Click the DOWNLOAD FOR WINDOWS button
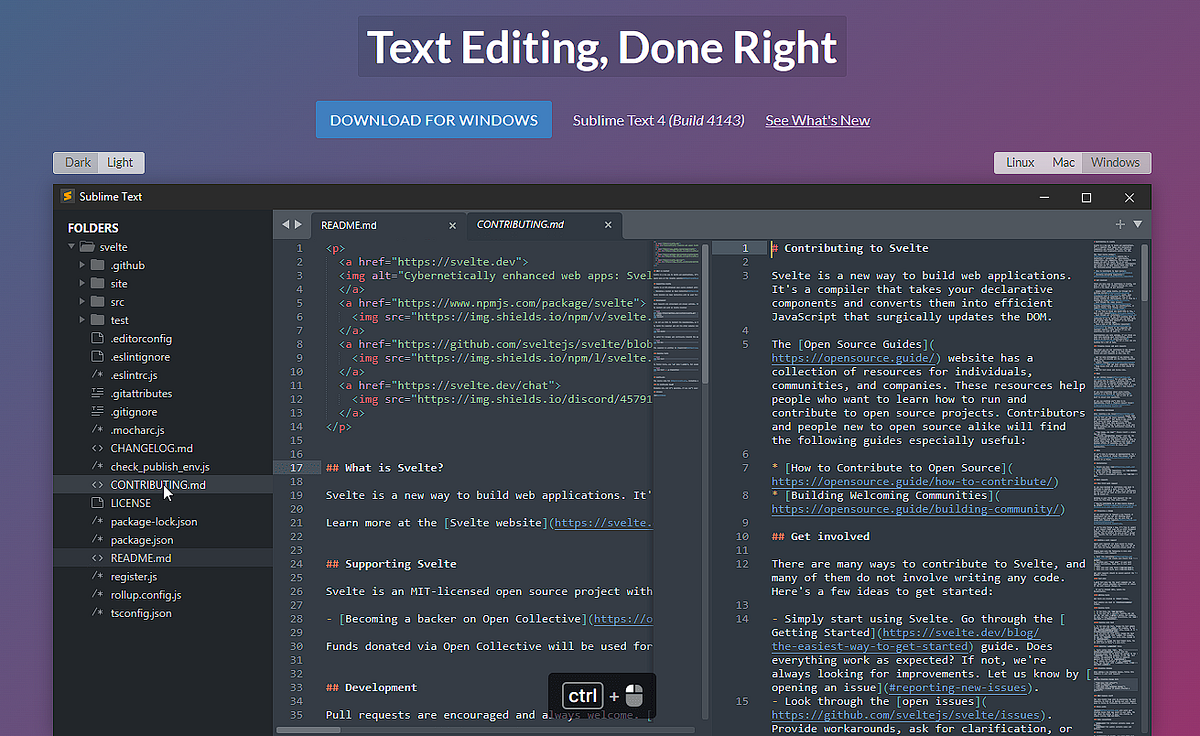1200x736 pixels. pyautogui.click(x=433, y=119)
